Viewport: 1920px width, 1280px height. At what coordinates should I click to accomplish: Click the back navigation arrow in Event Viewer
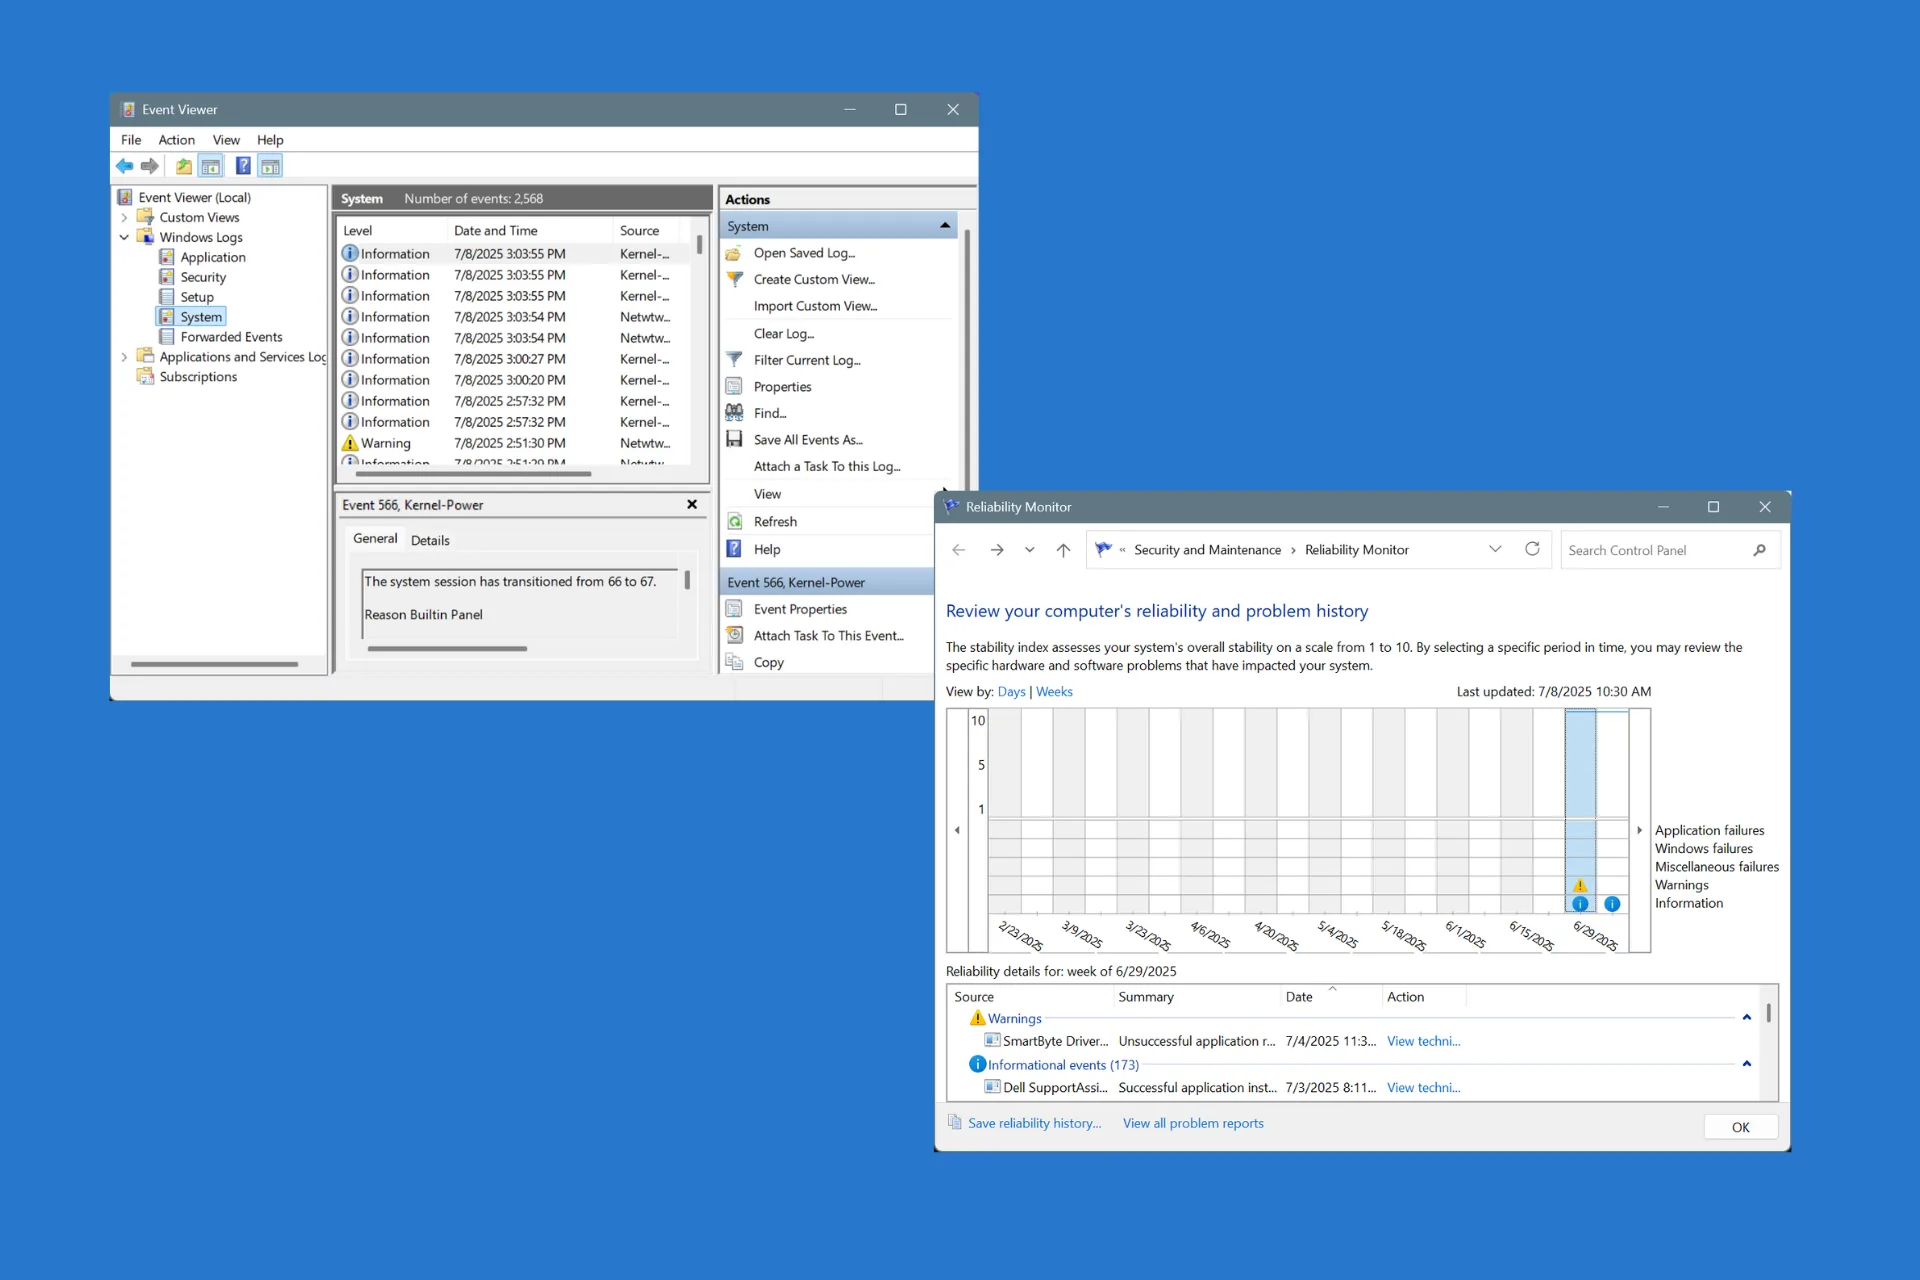[125, 166]
